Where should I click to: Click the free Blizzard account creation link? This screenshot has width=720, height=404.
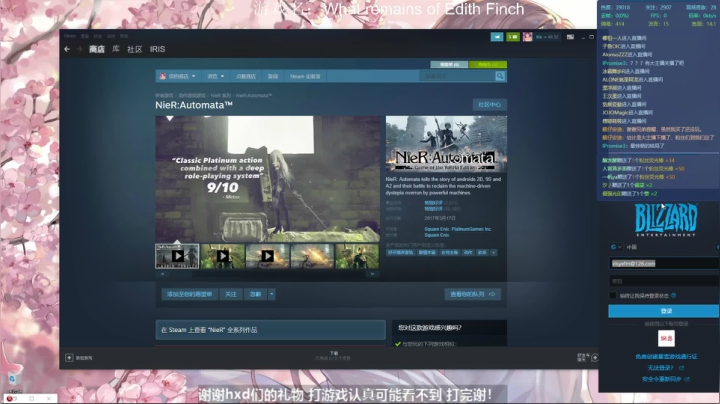(x=666, y=356)
